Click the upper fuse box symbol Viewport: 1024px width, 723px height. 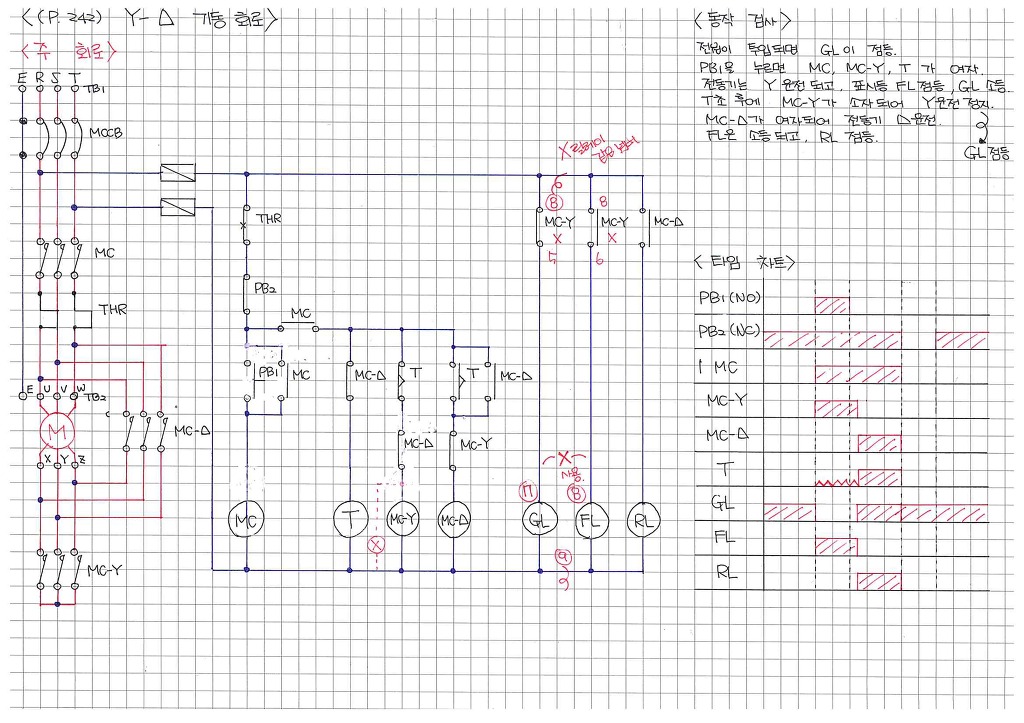click(178, 173)
